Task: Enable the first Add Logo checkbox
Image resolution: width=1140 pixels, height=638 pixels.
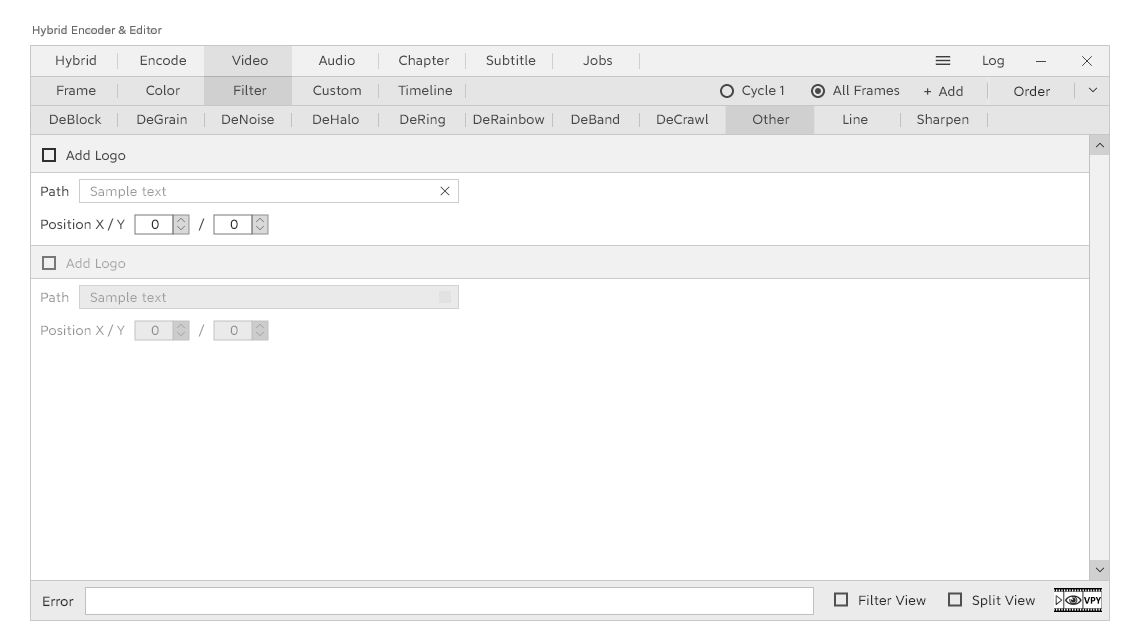Action: tap(49, 156)
